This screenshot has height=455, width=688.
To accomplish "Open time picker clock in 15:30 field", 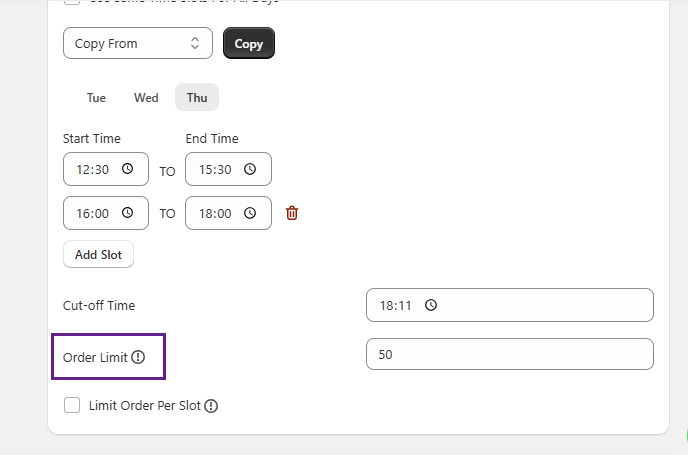I will (x=250, y=169).
